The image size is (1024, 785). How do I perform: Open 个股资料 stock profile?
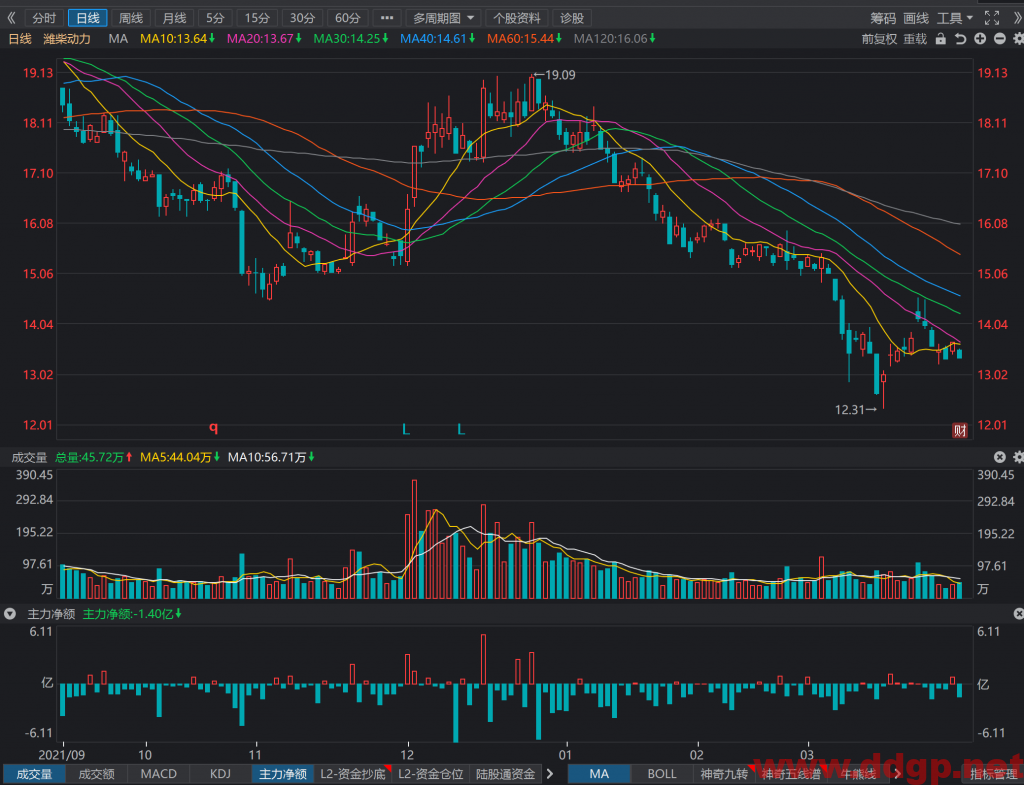pos(517,18)
